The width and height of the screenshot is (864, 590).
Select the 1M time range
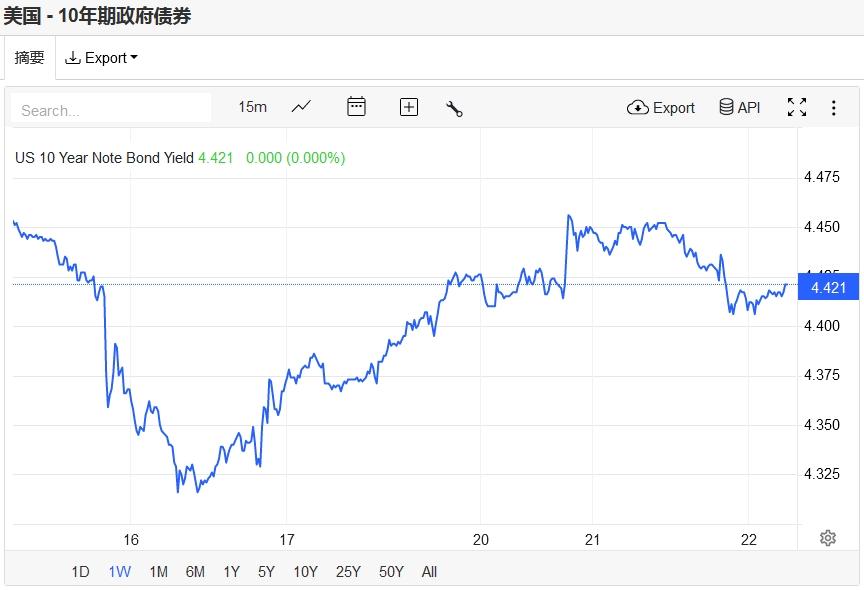click(x=158, y=572)
